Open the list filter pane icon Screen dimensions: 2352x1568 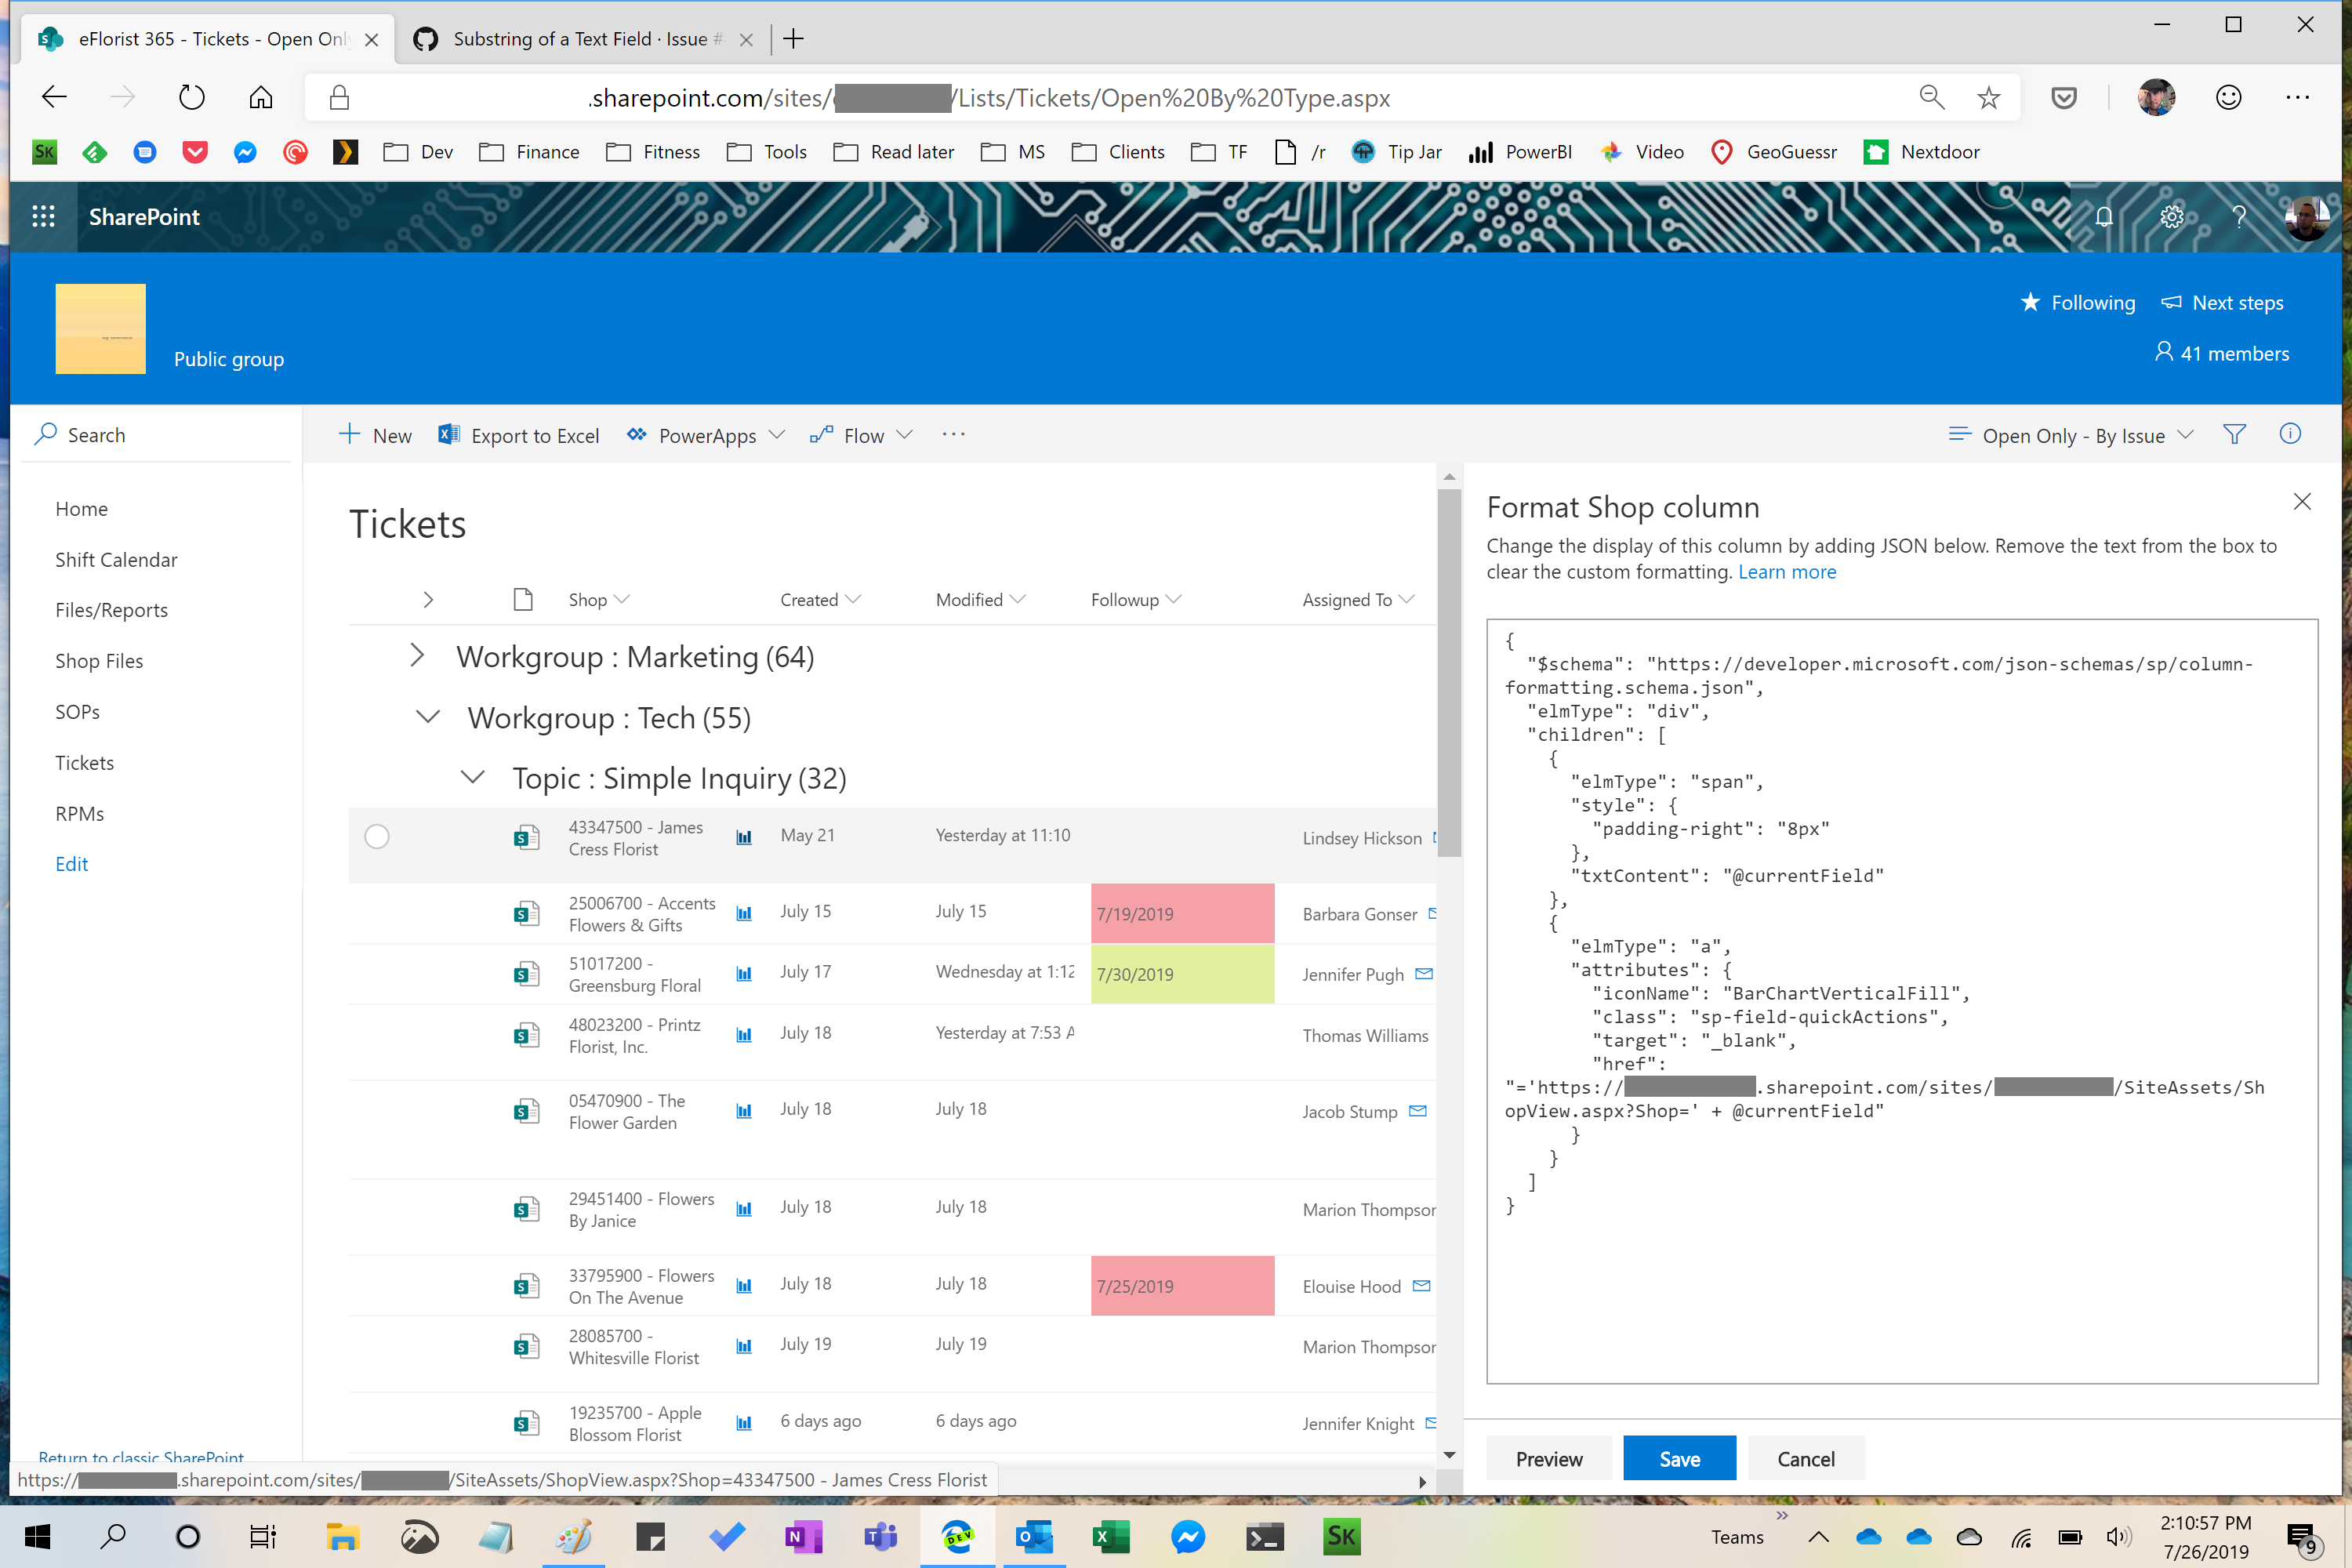tap(2236, 434)
